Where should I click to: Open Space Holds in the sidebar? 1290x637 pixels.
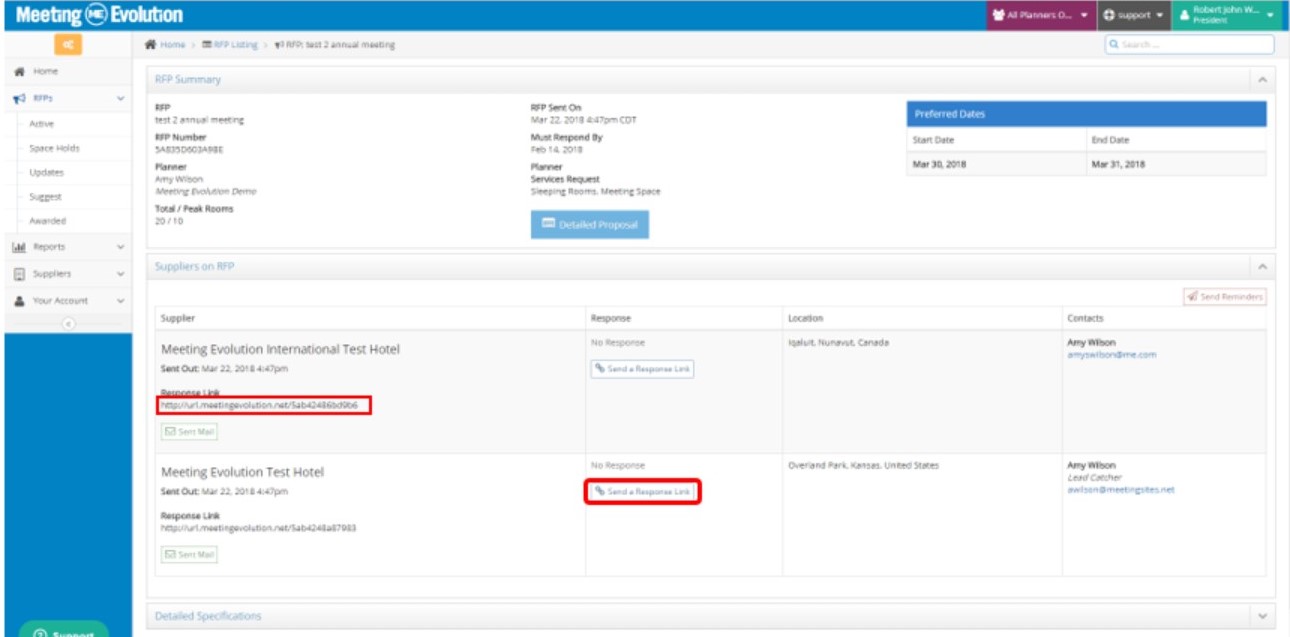pos(54,148)
